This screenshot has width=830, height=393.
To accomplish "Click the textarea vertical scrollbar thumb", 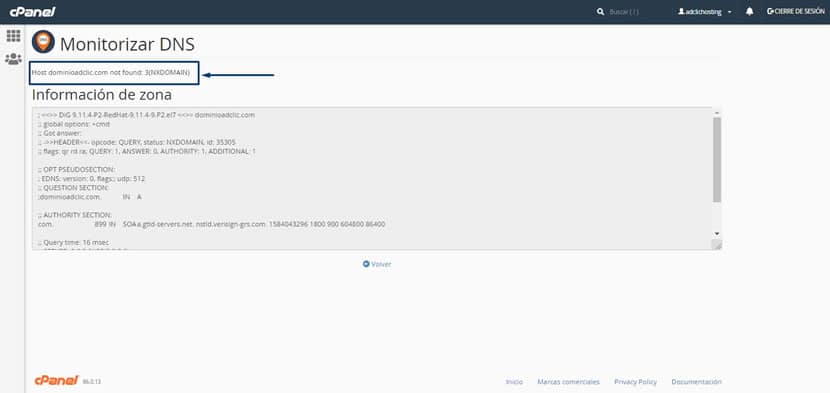I will (717, 159).
